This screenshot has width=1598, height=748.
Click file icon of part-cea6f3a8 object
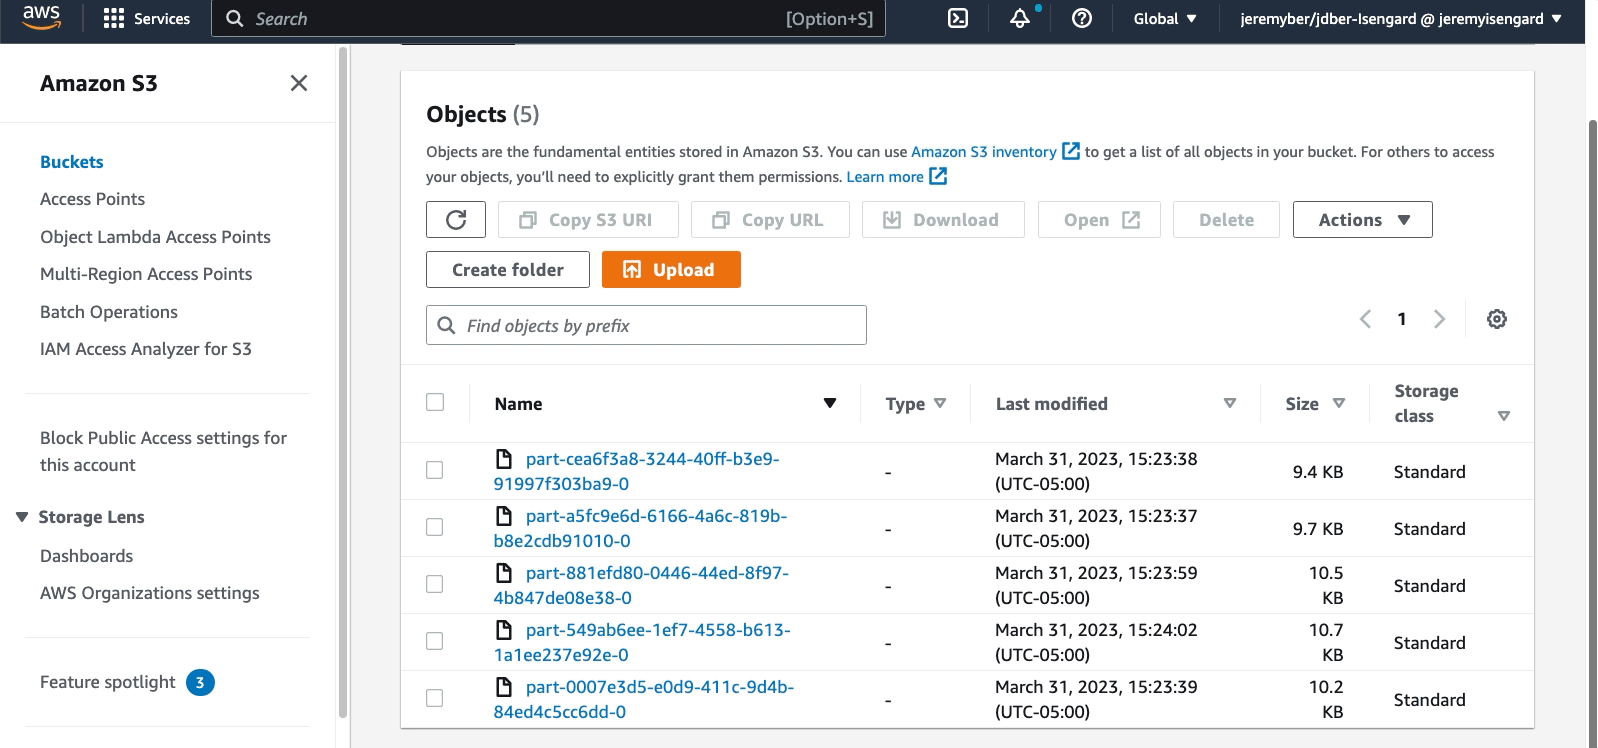[x=505, y=459]
